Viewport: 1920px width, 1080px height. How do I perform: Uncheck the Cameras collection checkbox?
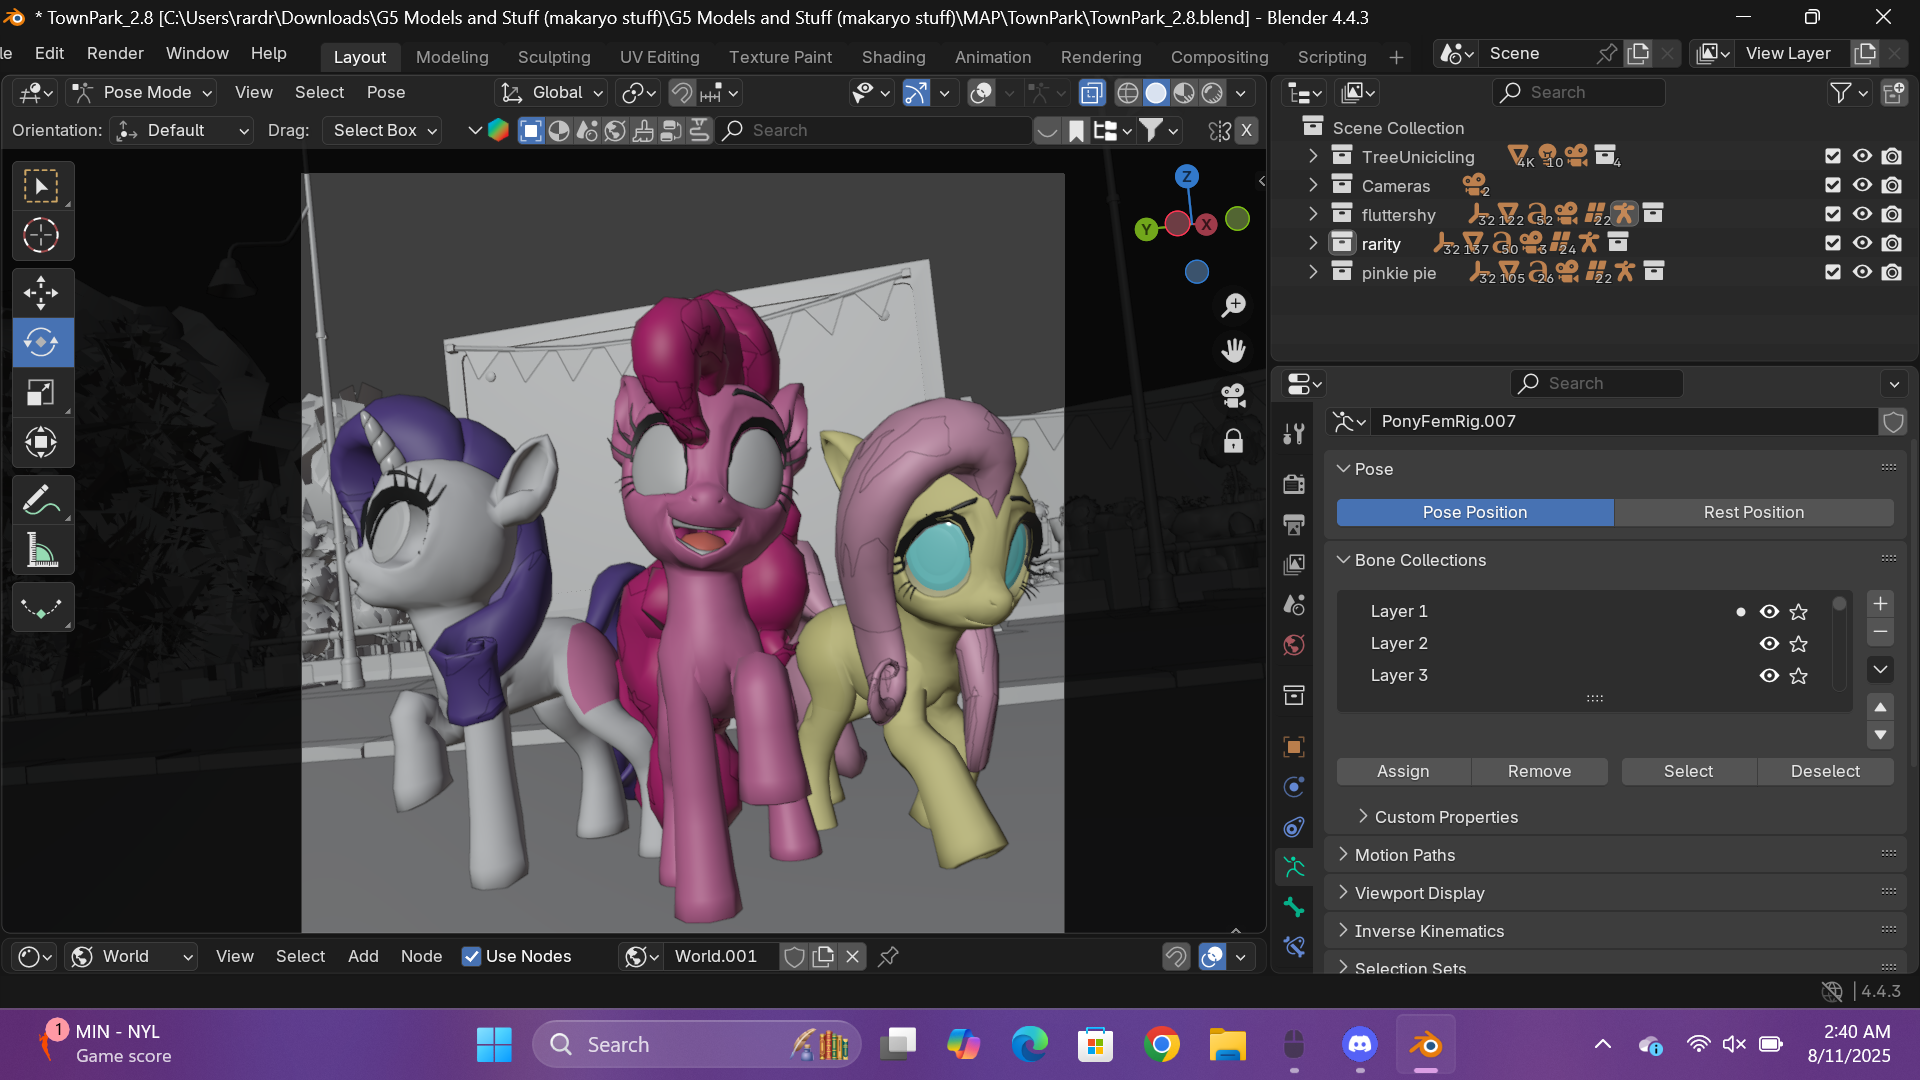click(x=1832, y=185)
